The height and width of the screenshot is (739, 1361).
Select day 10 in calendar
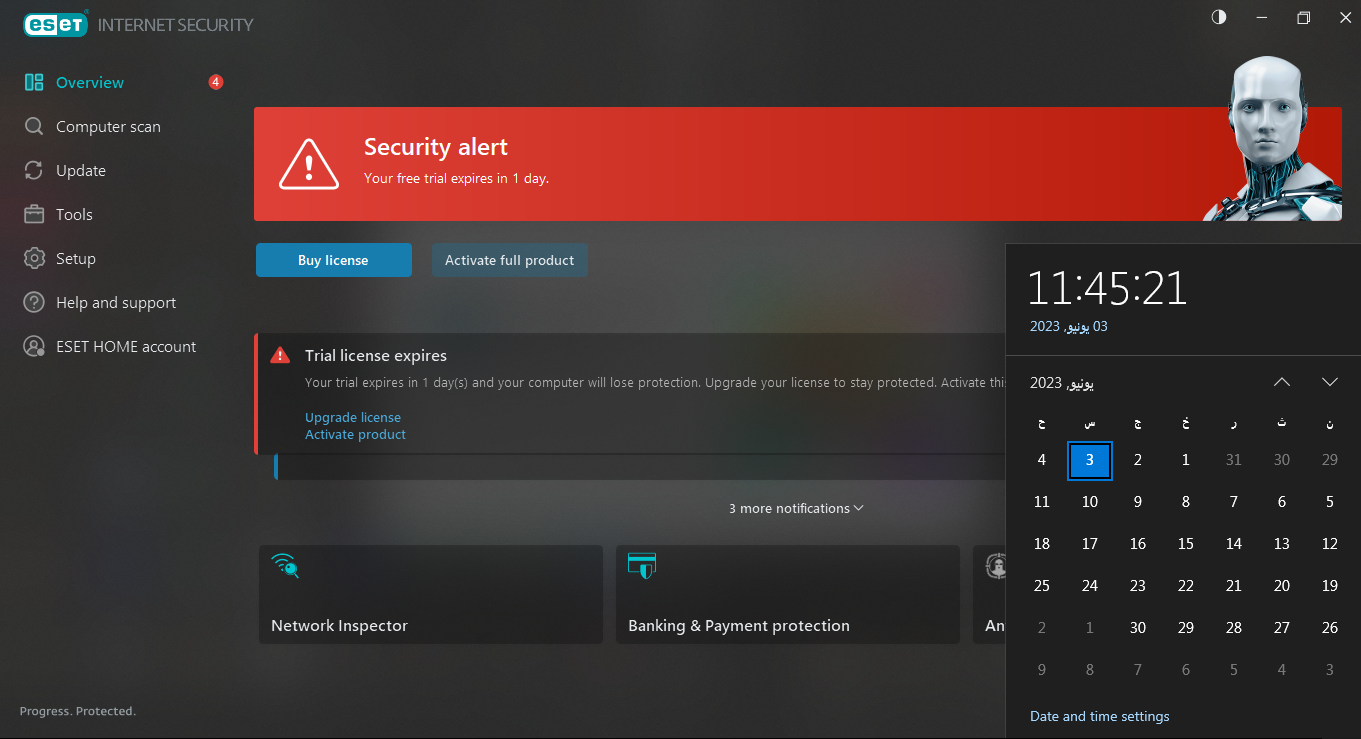1090,502
